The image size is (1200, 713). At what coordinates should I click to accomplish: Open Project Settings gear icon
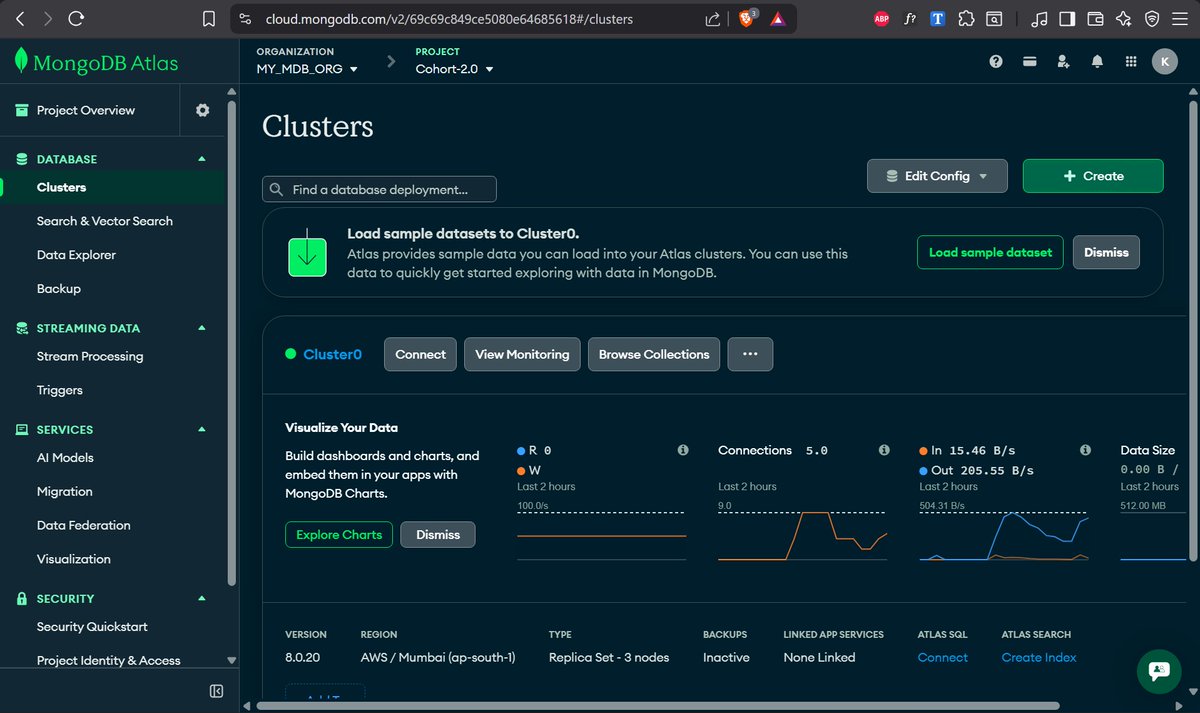point(203,110)
